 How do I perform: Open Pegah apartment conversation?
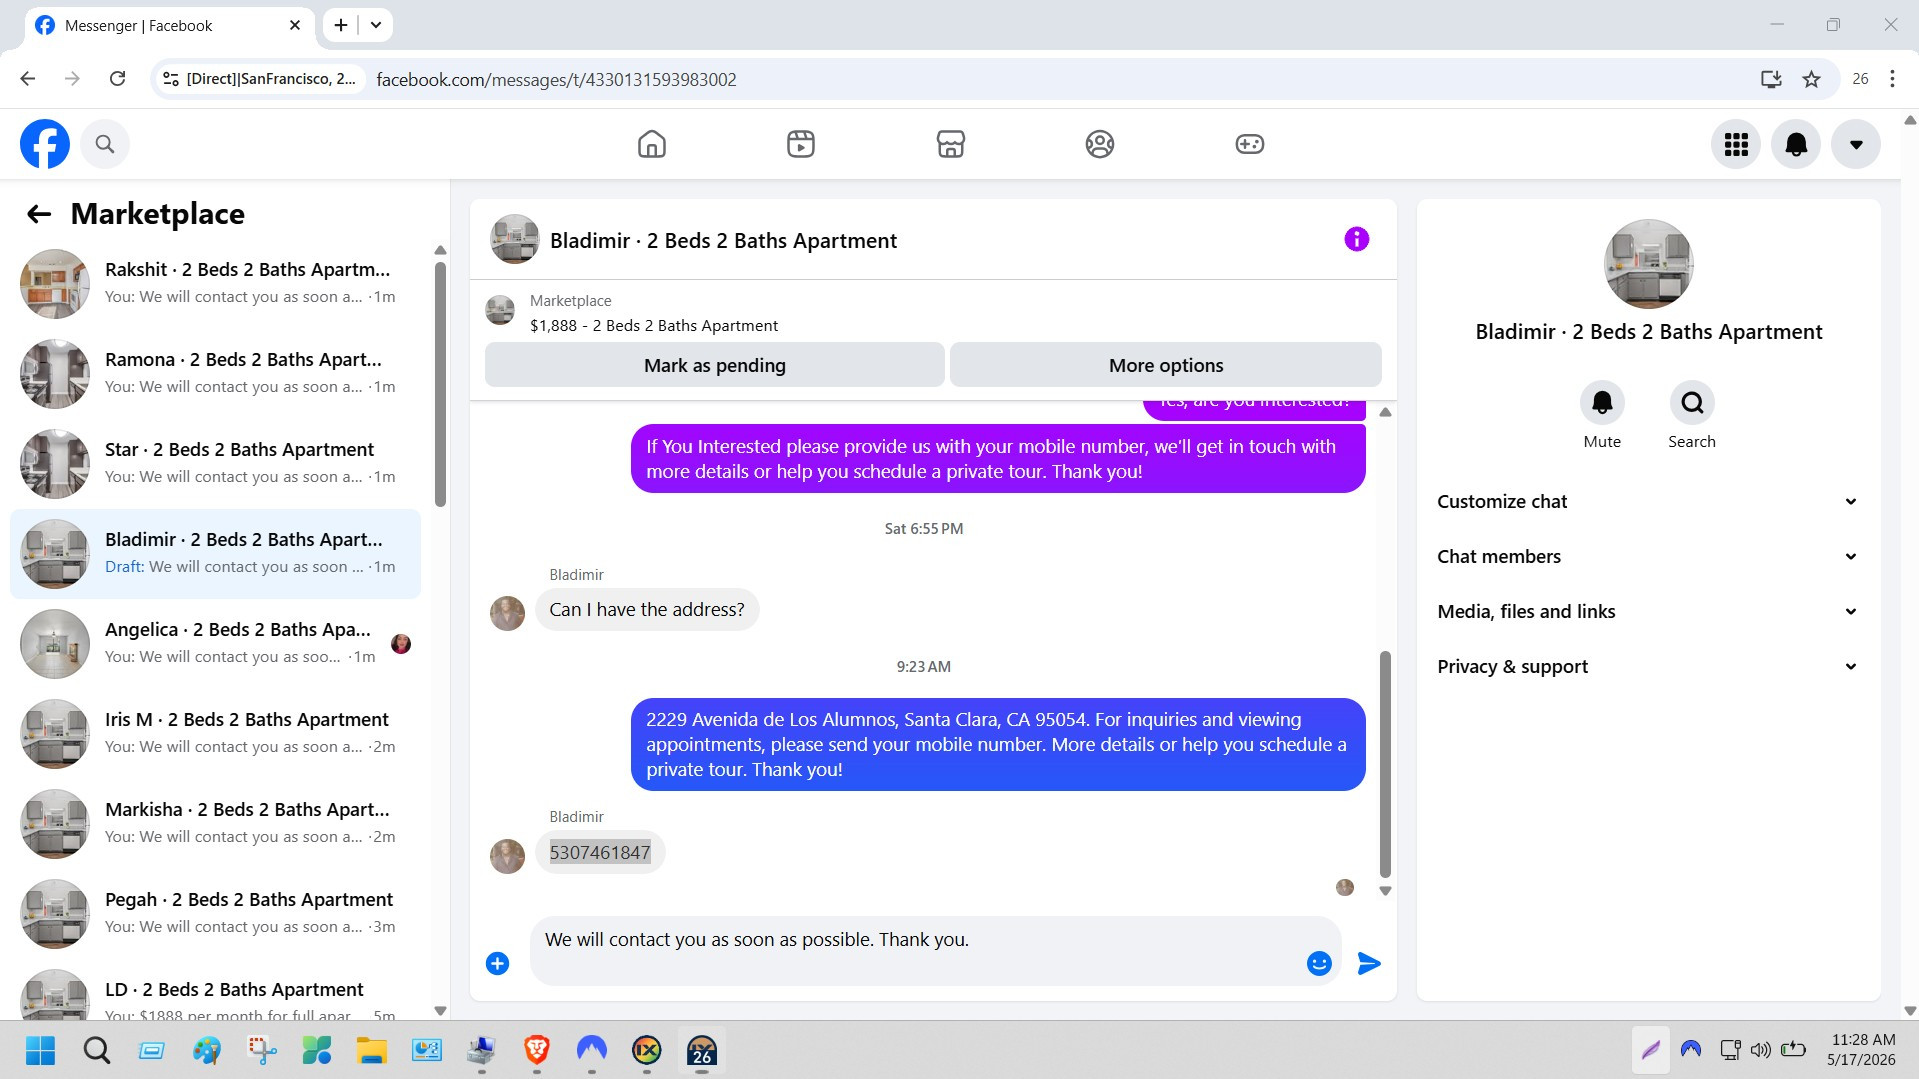(215, 914)
